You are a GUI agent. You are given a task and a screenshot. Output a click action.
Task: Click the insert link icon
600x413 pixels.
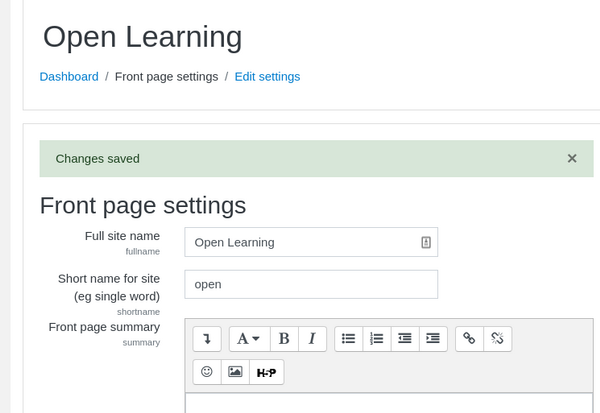(469, 339)
